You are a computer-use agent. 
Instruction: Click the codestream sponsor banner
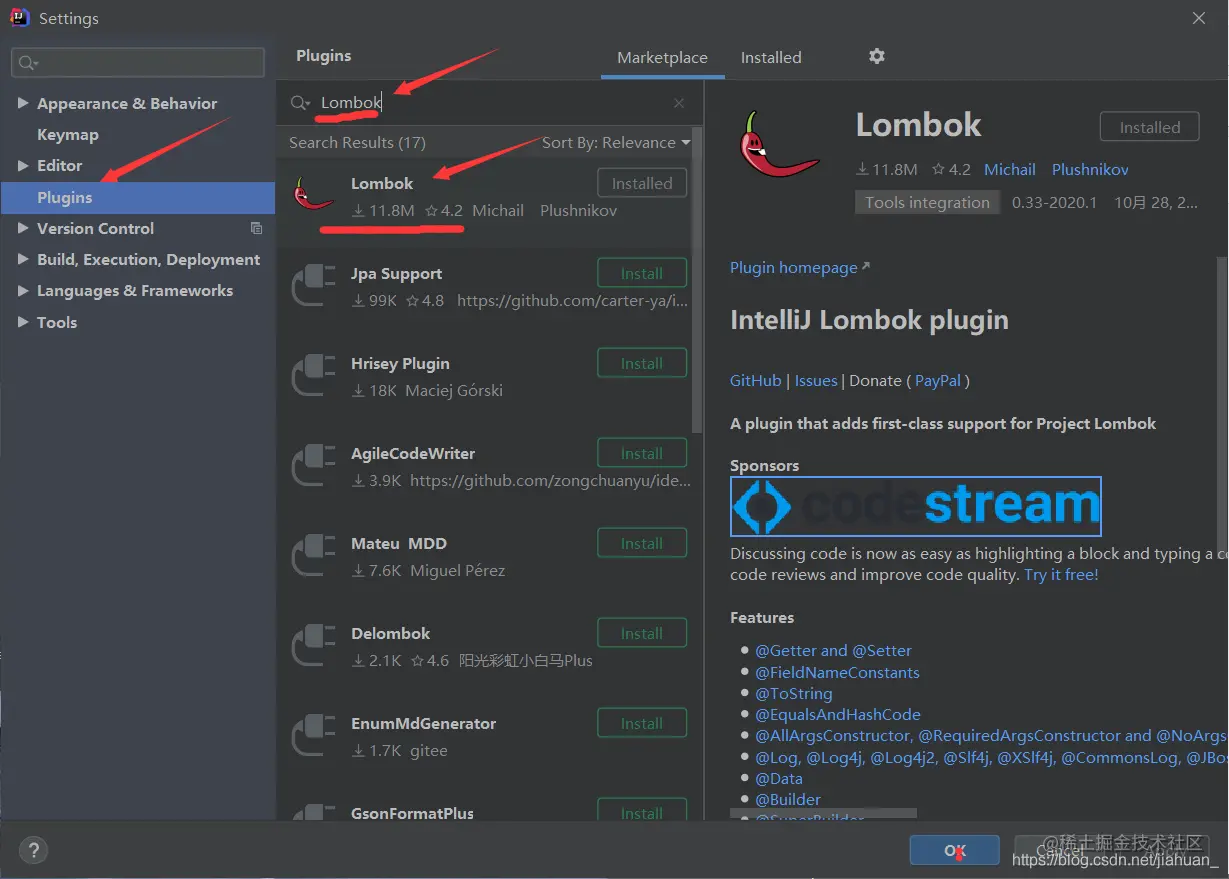point(915,506)
